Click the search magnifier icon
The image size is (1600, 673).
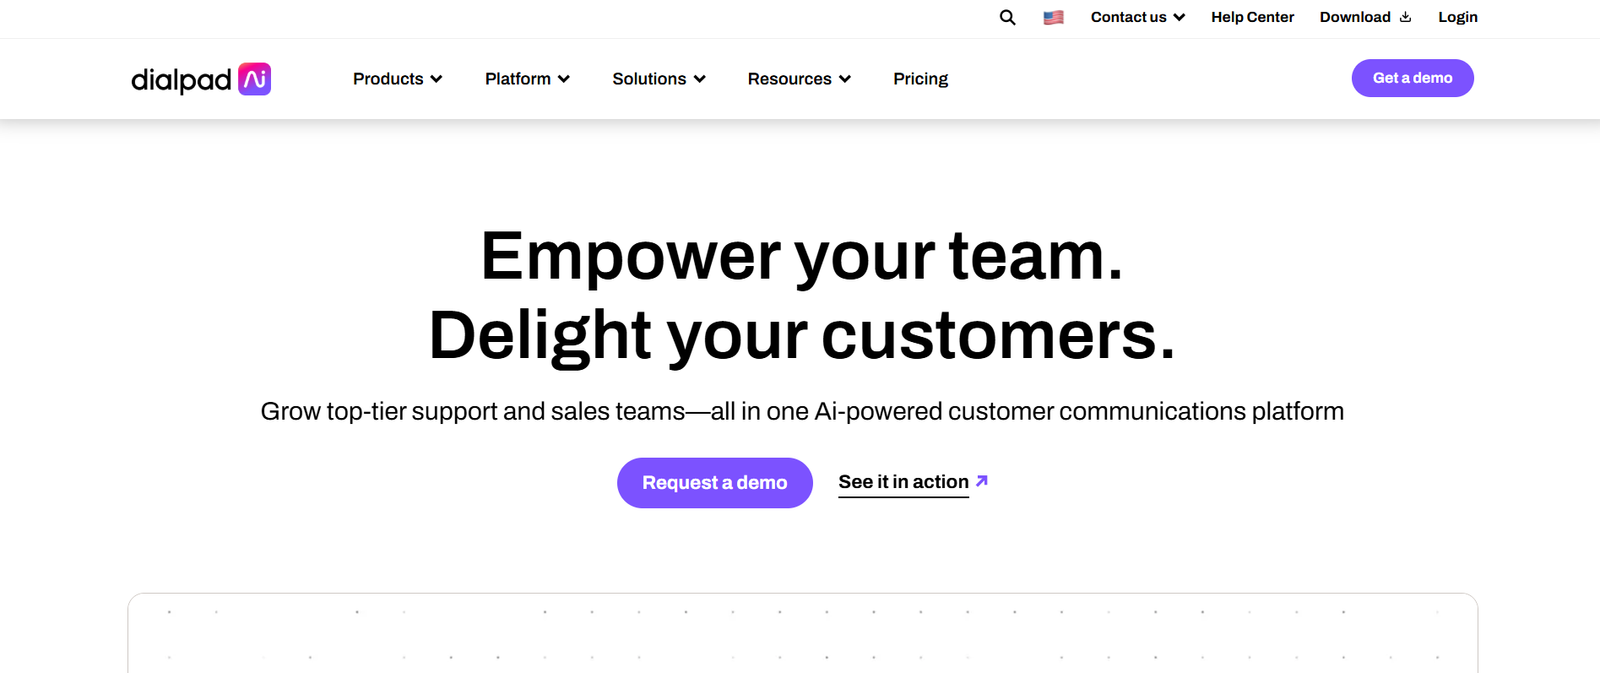tap(1007, 17)
